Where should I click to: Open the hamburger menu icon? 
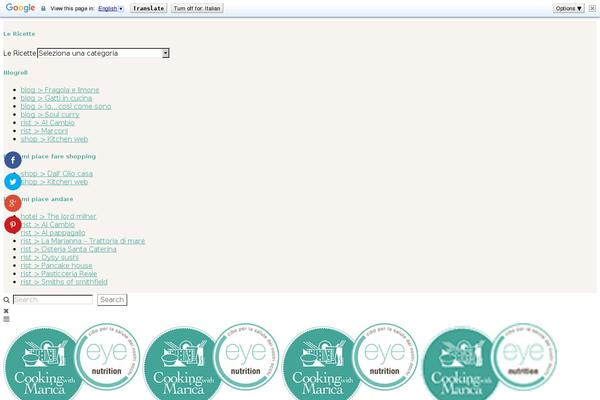[x=7, y=319]
